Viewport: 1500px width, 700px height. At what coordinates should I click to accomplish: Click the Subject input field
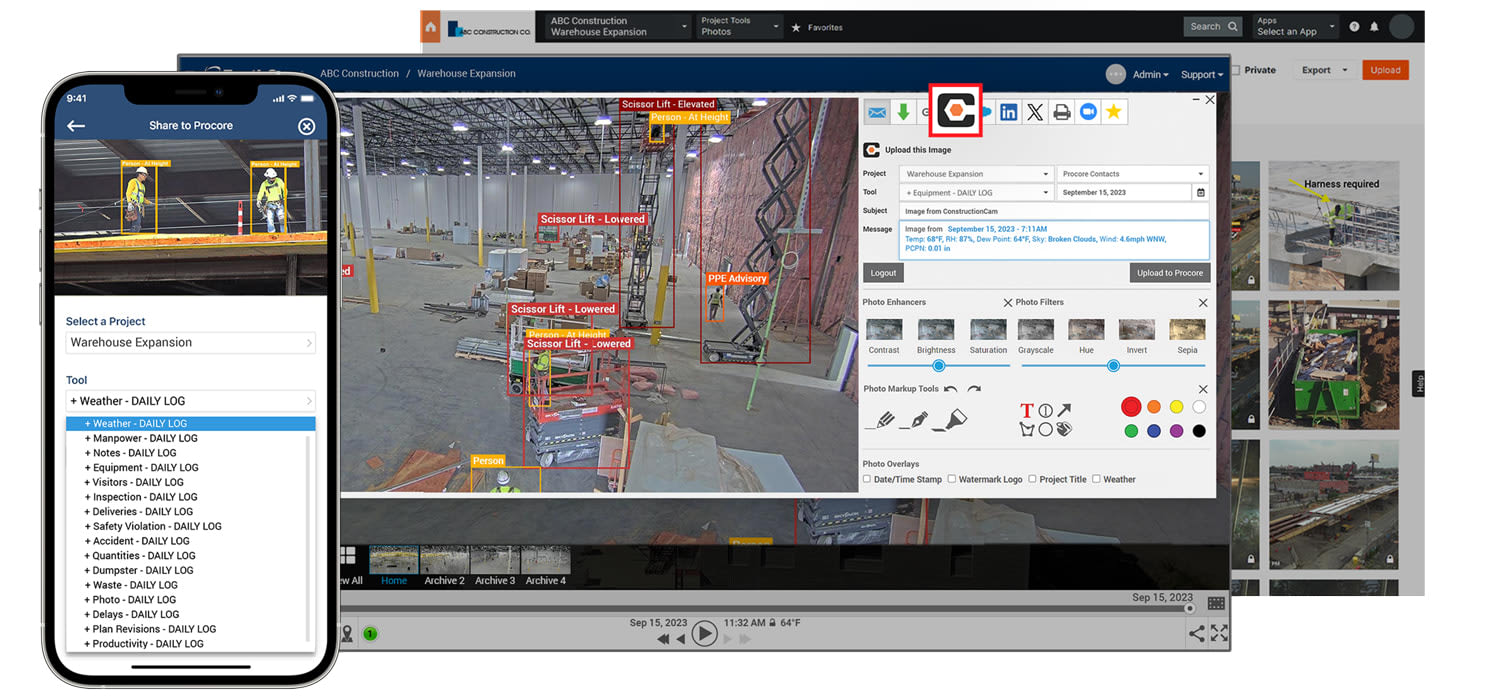(1054, 211)
